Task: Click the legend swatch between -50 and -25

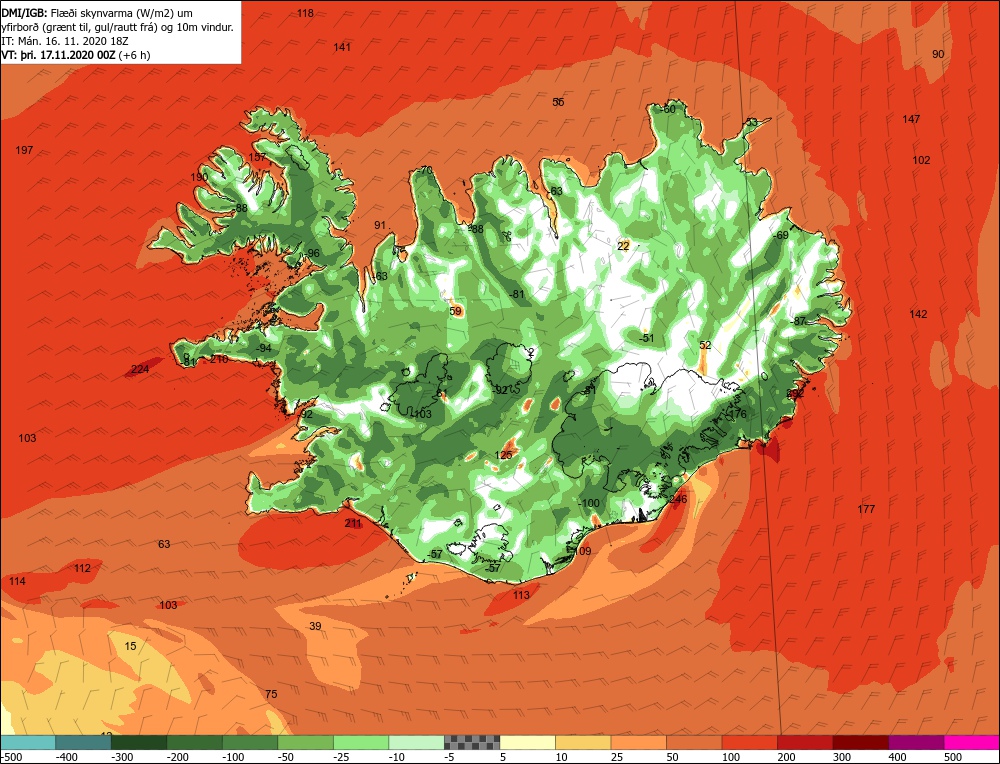Action: coord(305,742)
